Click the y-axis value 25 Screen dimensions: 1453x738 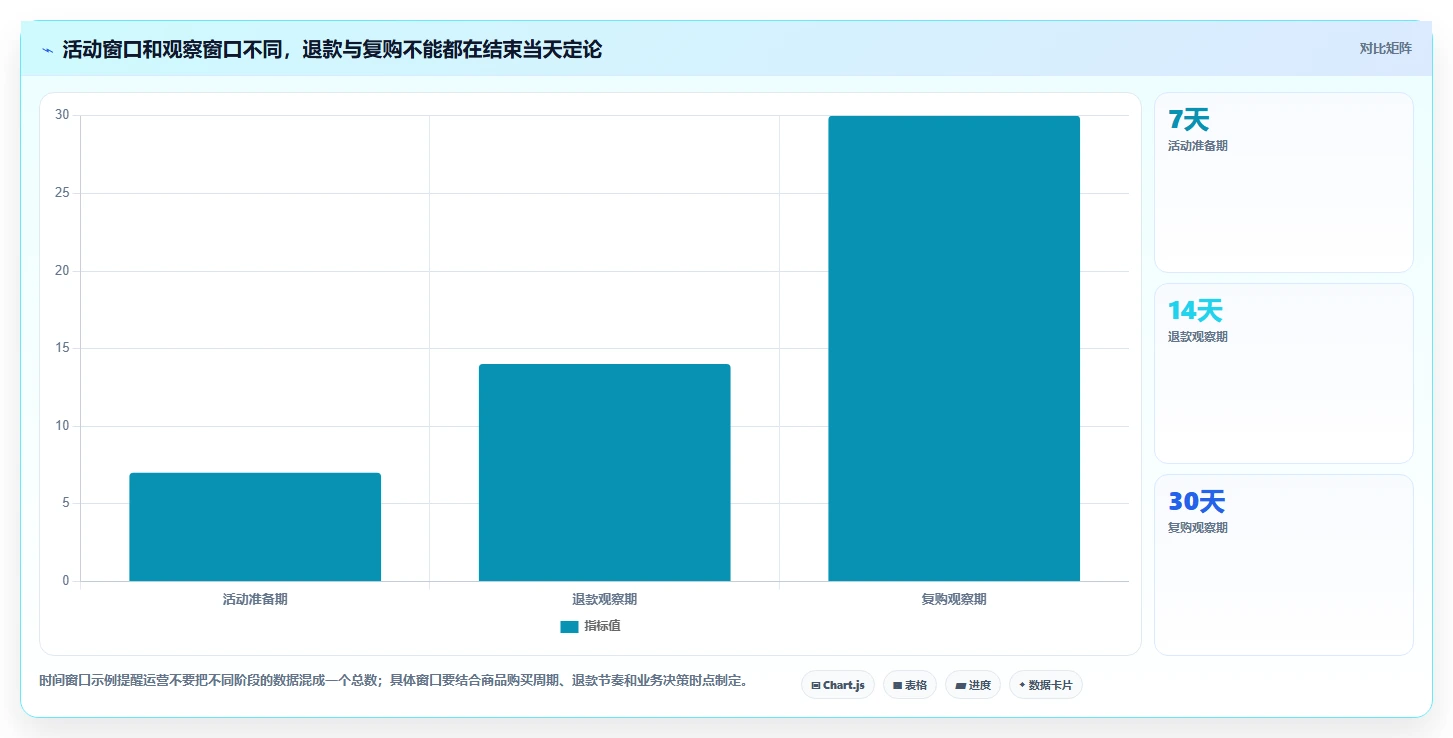pyautogui.click(x=62, y=193)
